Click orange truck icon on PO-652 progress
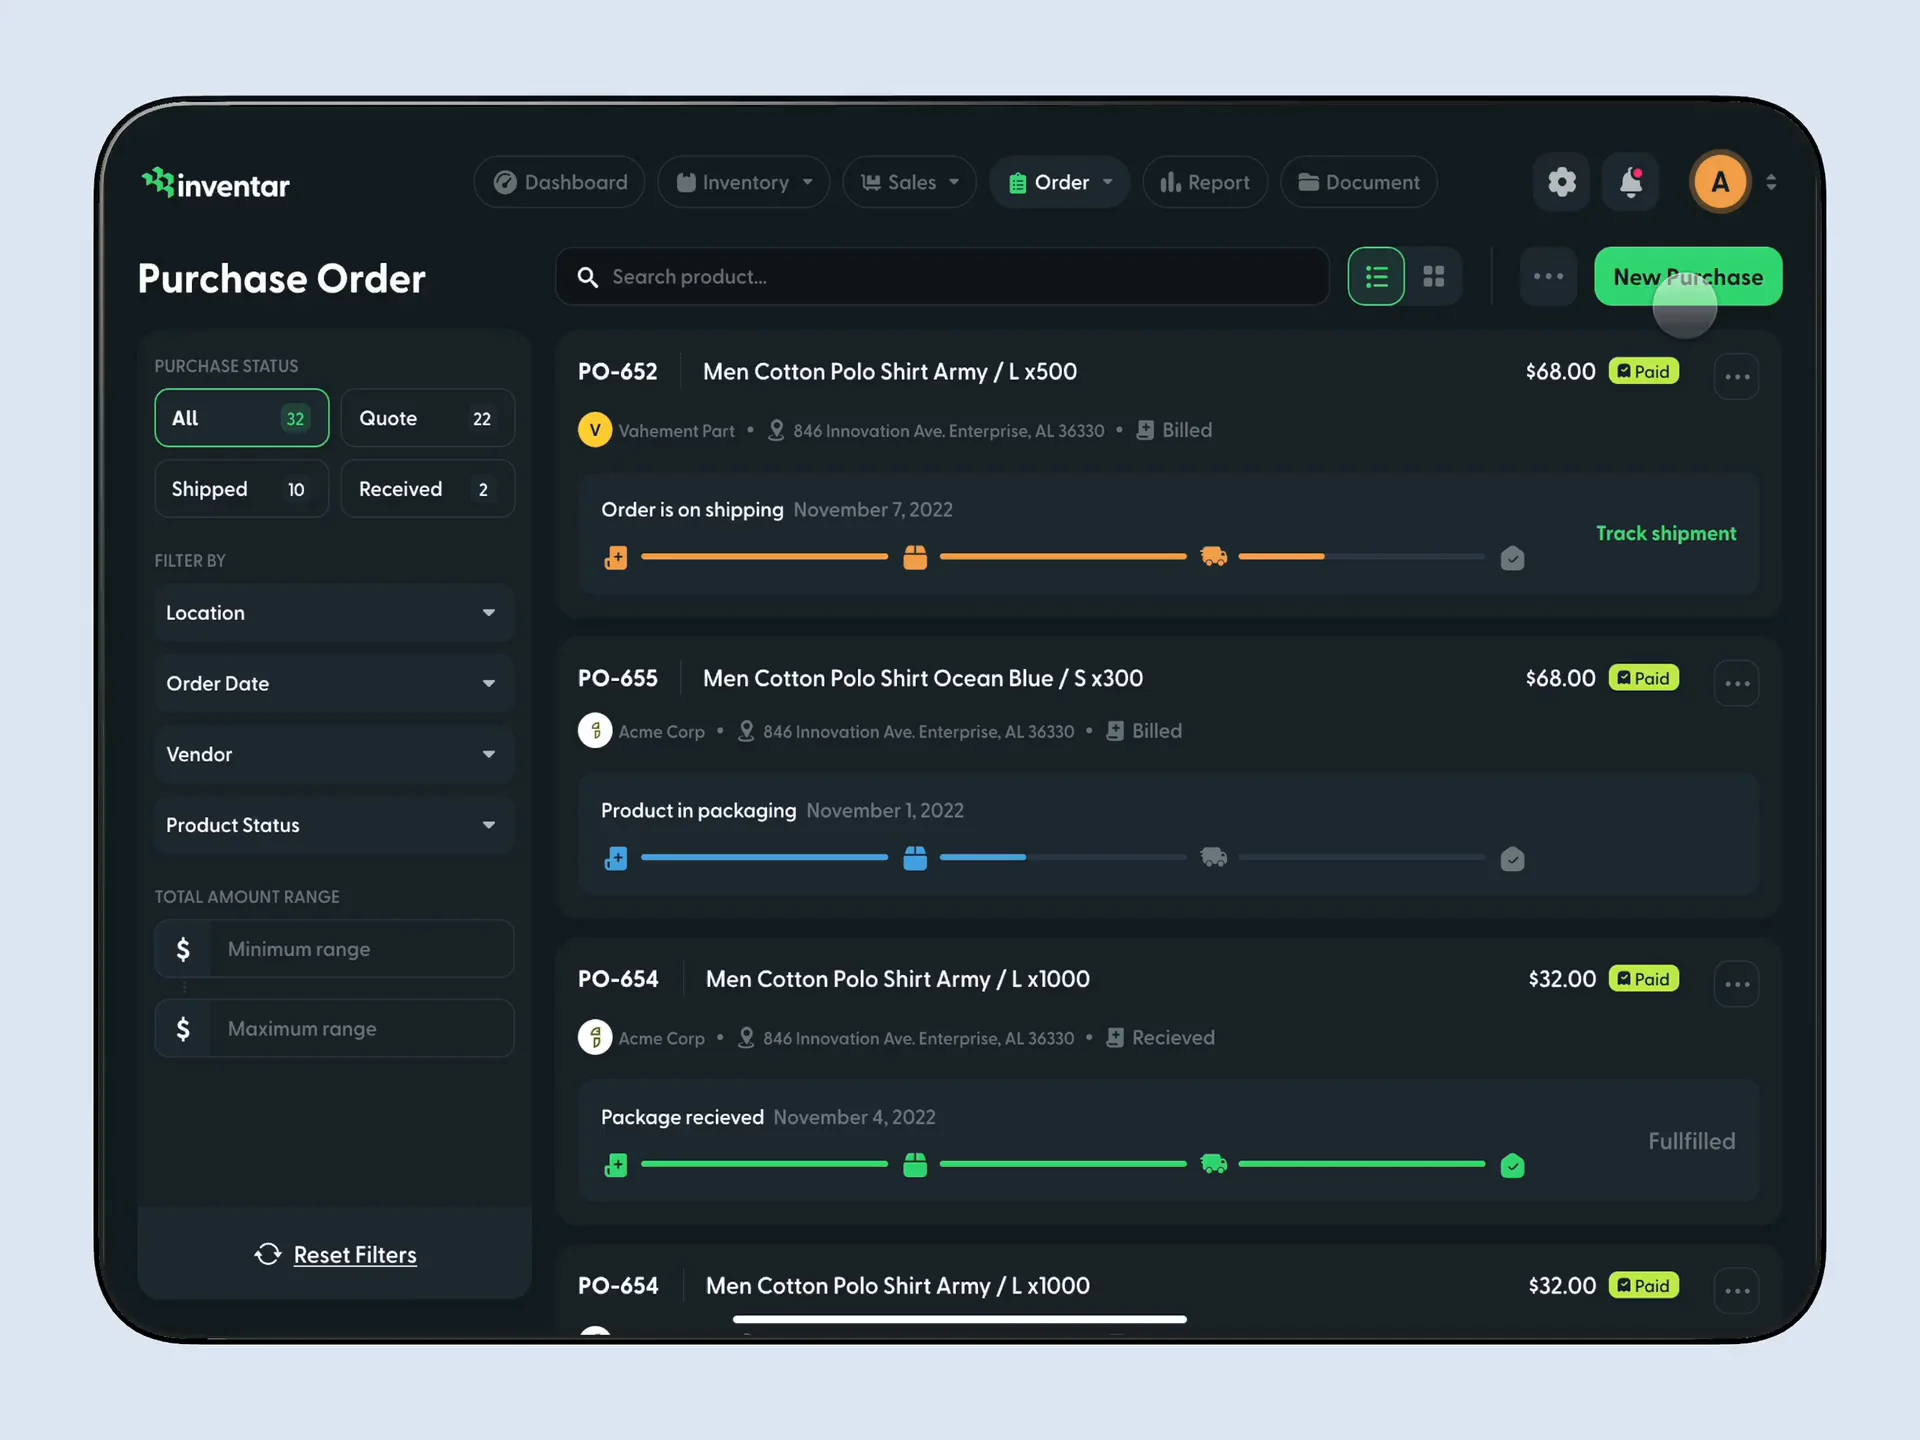The image size is (1920, 1440). [1213, 557]
